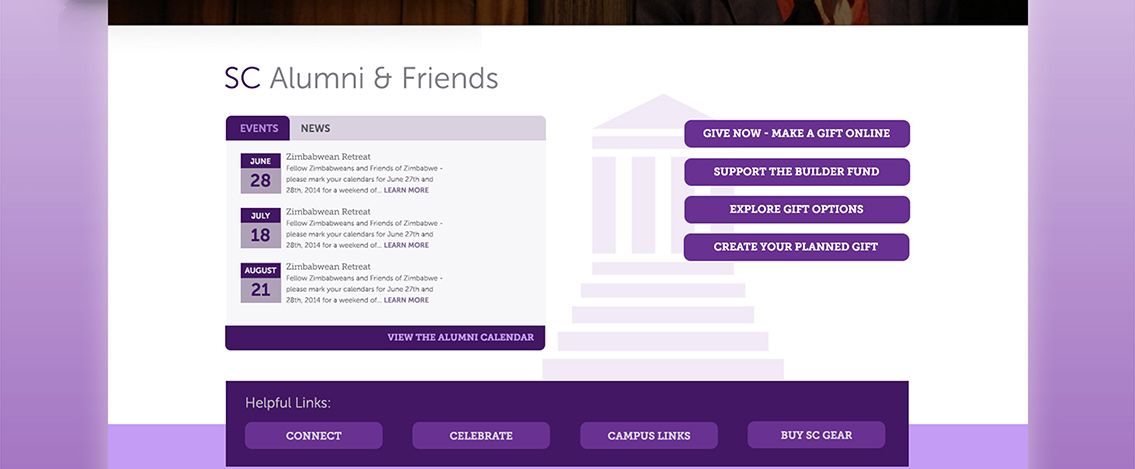Switch to the News tab
Viewport: 1135px width, 469px height.
tap(316, 128)
